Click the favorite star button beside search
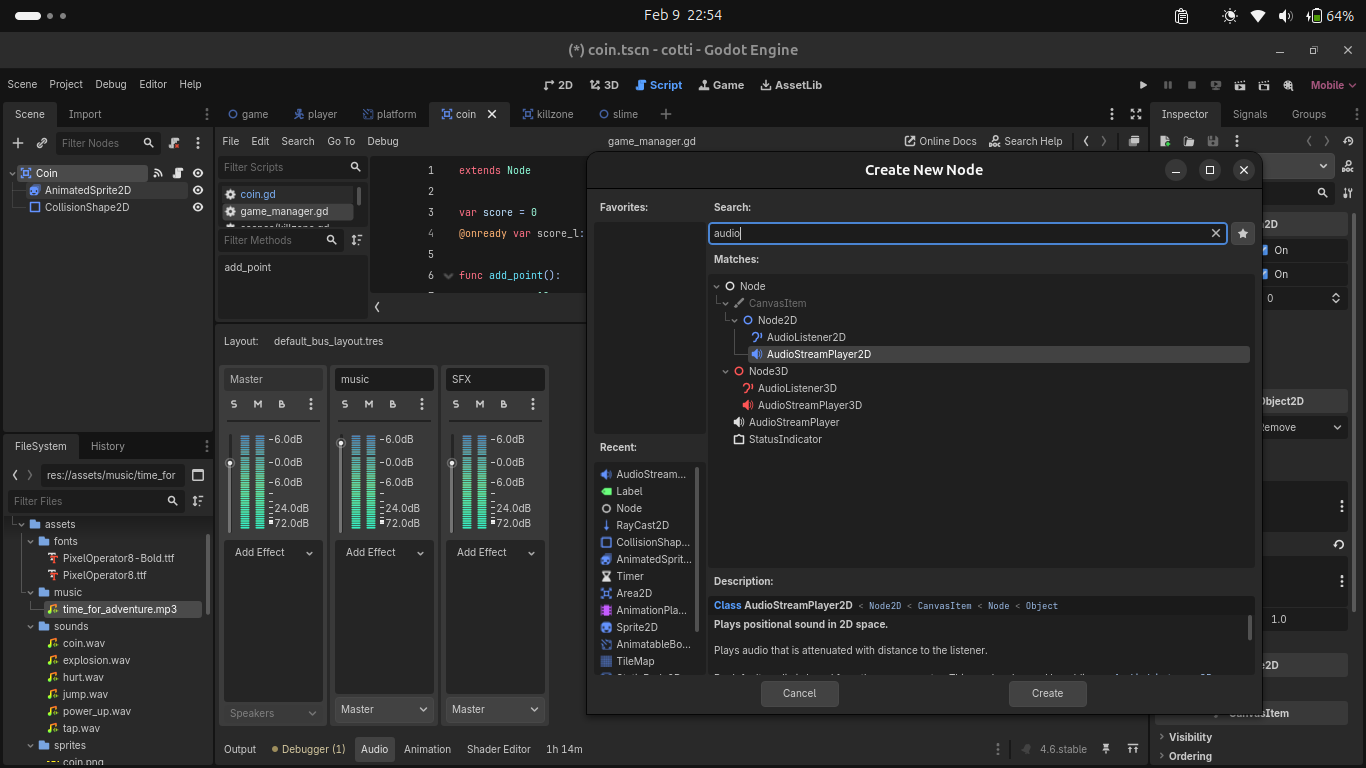 pos(1242,233)
